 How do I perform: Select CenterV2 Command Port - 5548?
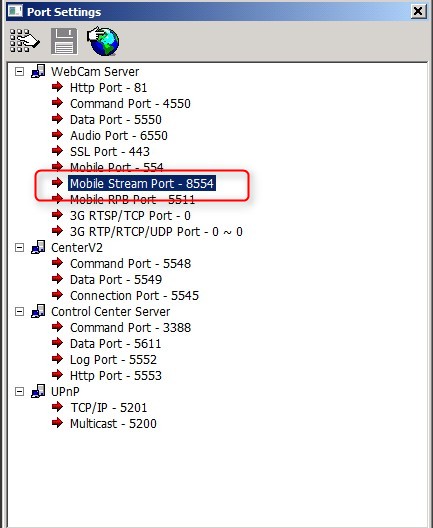point(130,264)
